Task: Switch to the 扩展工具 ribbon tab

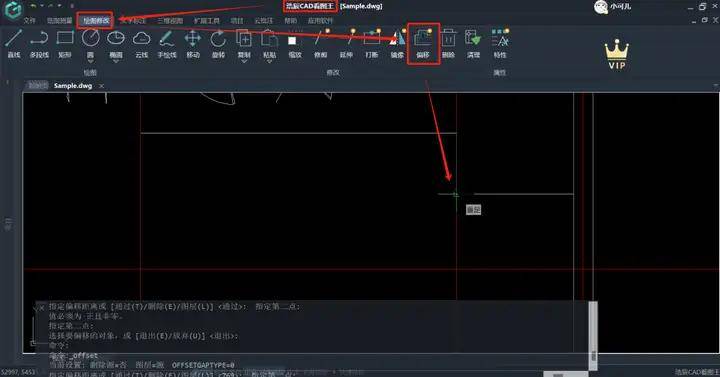Action: 207,21
